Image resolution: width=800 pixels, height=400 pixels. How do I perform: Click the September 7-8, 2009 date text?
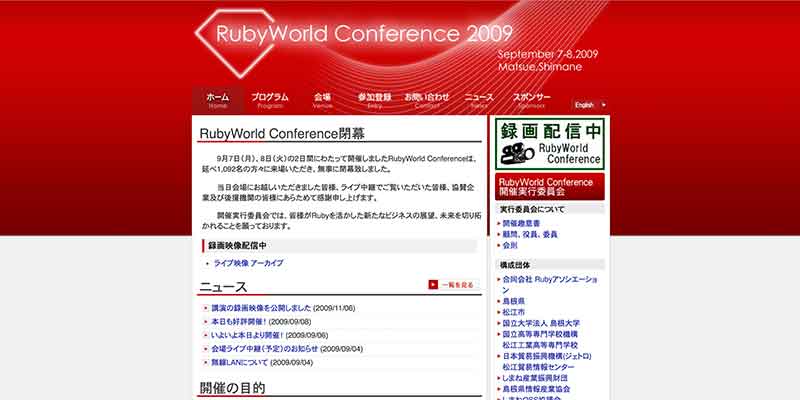tap(548, 54)
